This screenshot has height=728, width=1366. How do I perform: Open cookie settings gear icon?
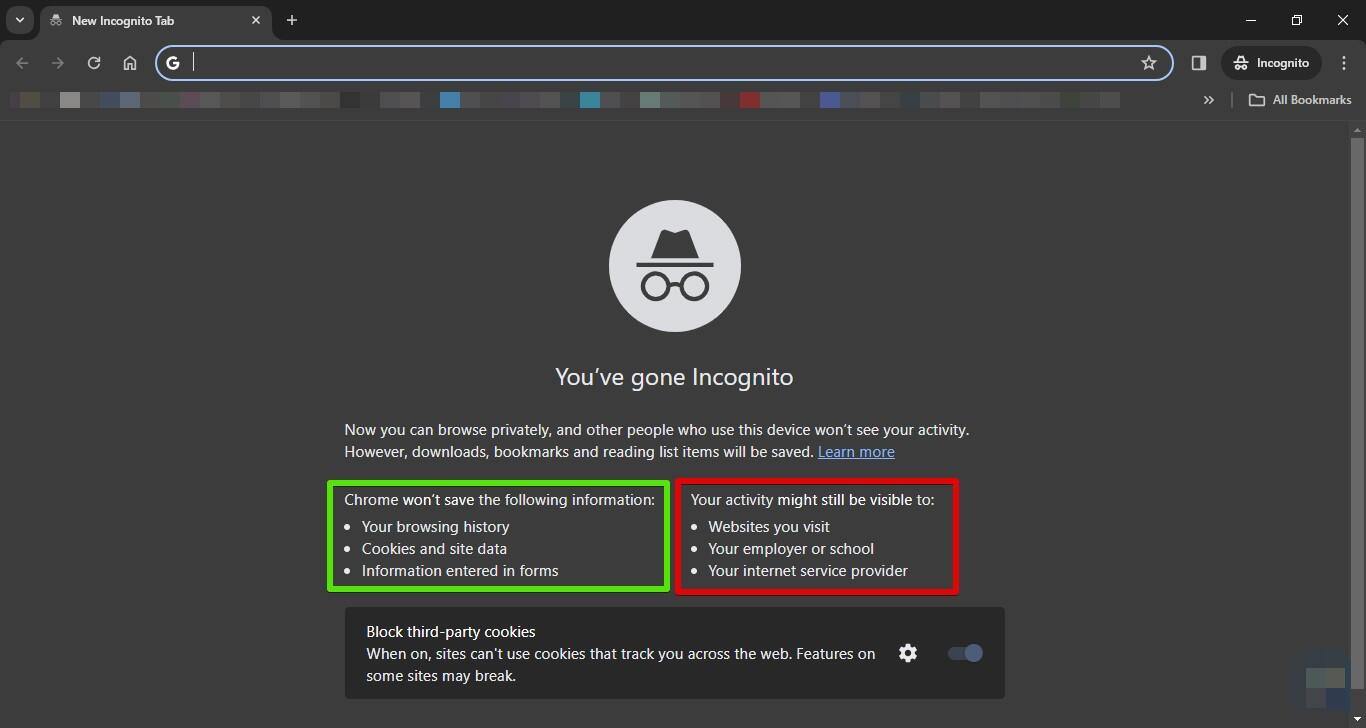coord(908,653)
